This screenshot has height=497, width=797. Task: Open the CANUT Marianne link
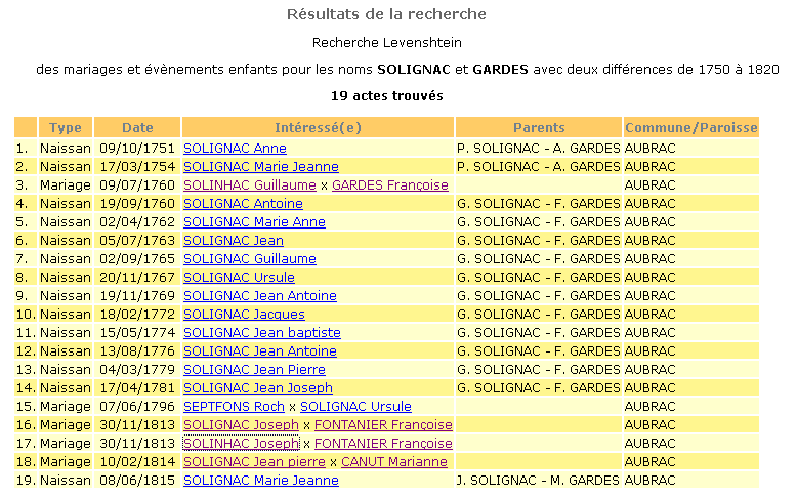coord(394,461)
